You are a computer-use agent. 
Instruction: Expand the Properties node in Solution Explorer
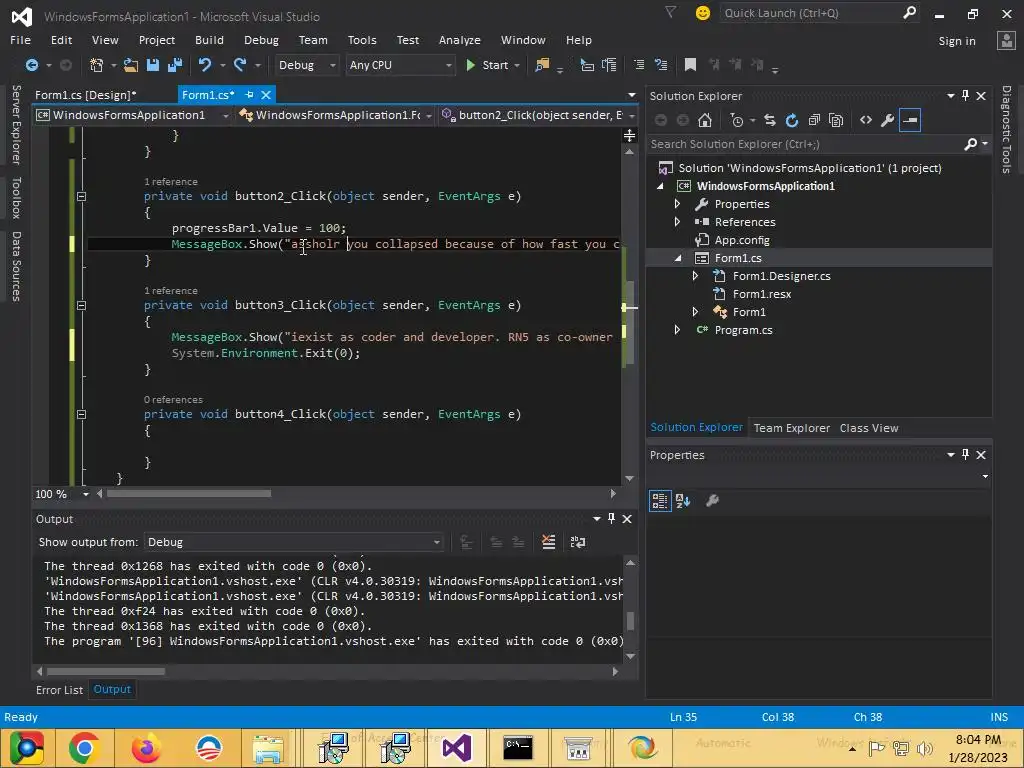(677, 204)
